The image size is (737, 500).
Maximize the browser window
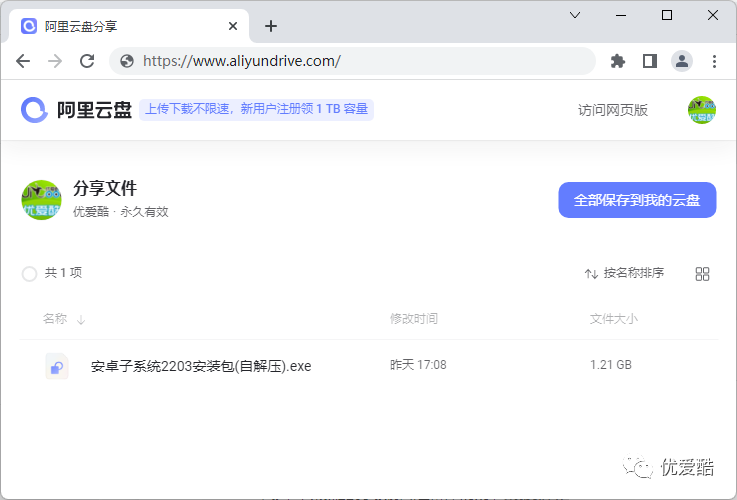pyautogui.click(x=666, y=15)
